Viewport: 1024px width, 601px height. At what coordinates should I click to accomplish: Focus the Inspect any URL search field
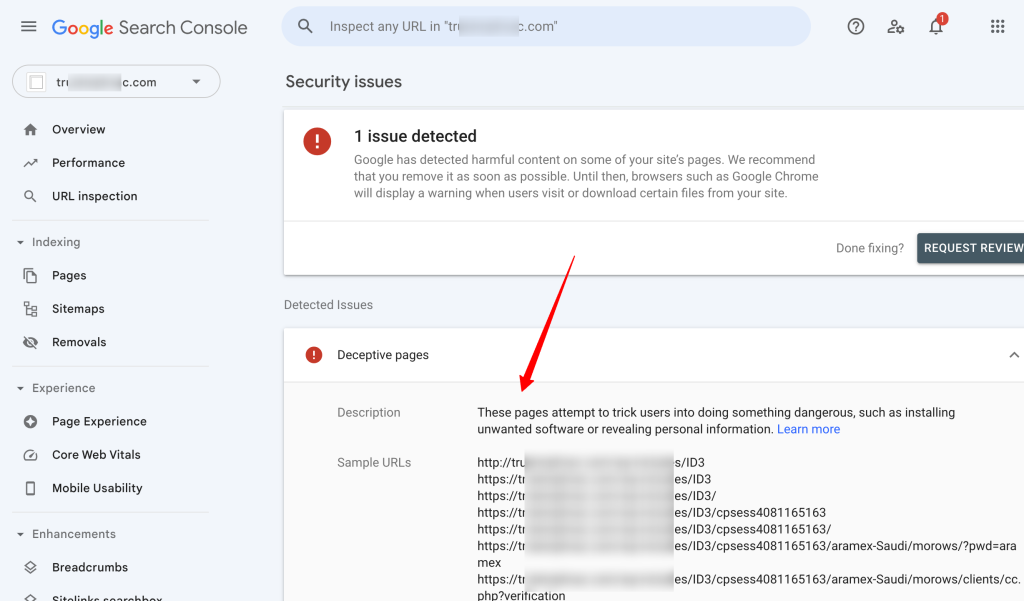click(x=546, y=26)
